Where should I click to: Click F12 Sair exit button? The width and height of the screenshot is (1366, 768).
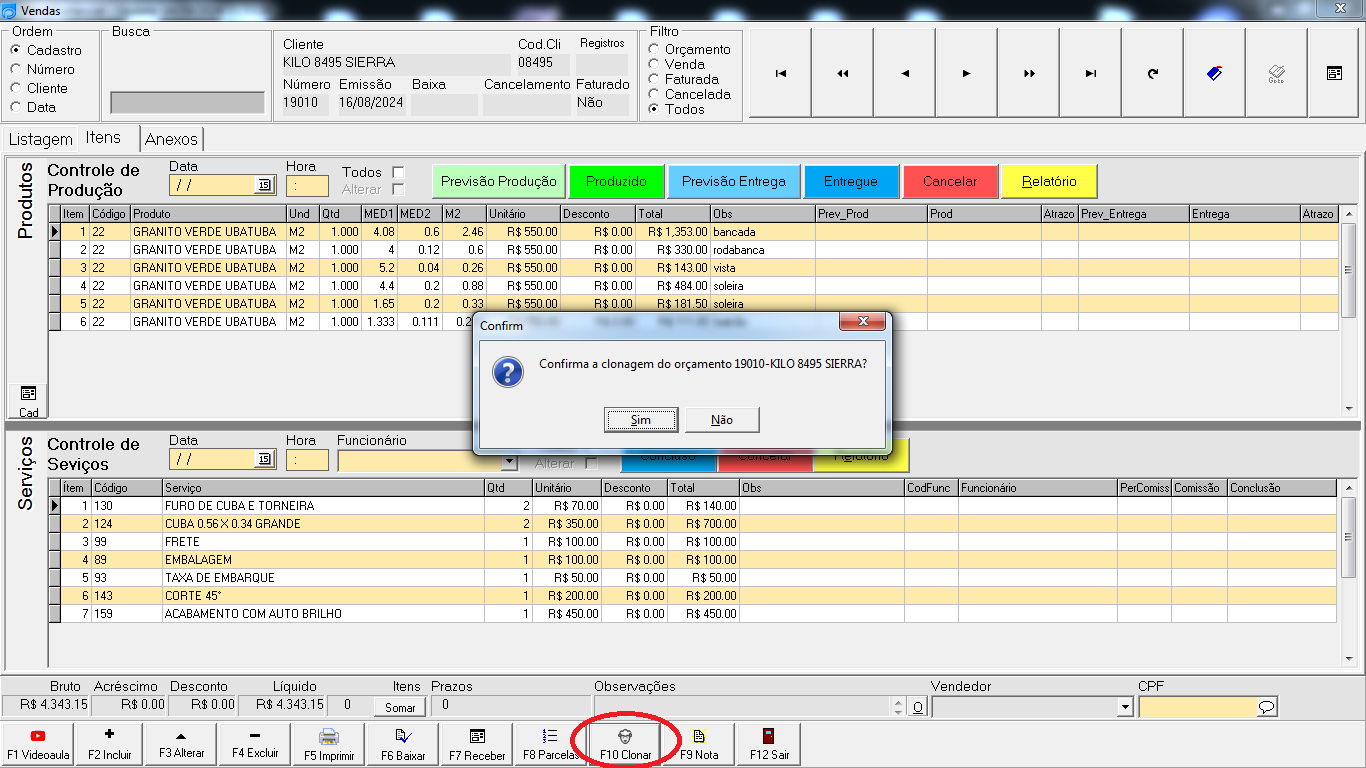[769, 744]
